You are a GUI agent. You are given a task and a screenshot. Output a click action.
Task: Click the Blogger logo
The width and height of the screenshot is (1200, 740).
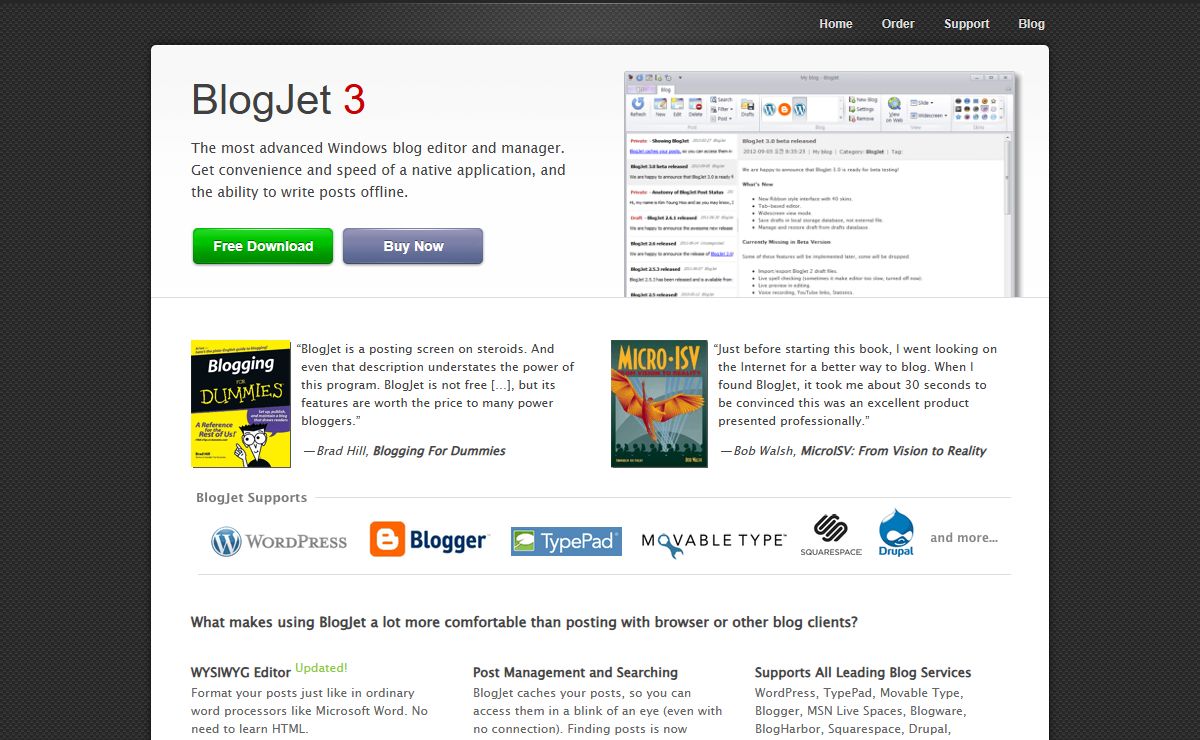(x=428, y=540)
